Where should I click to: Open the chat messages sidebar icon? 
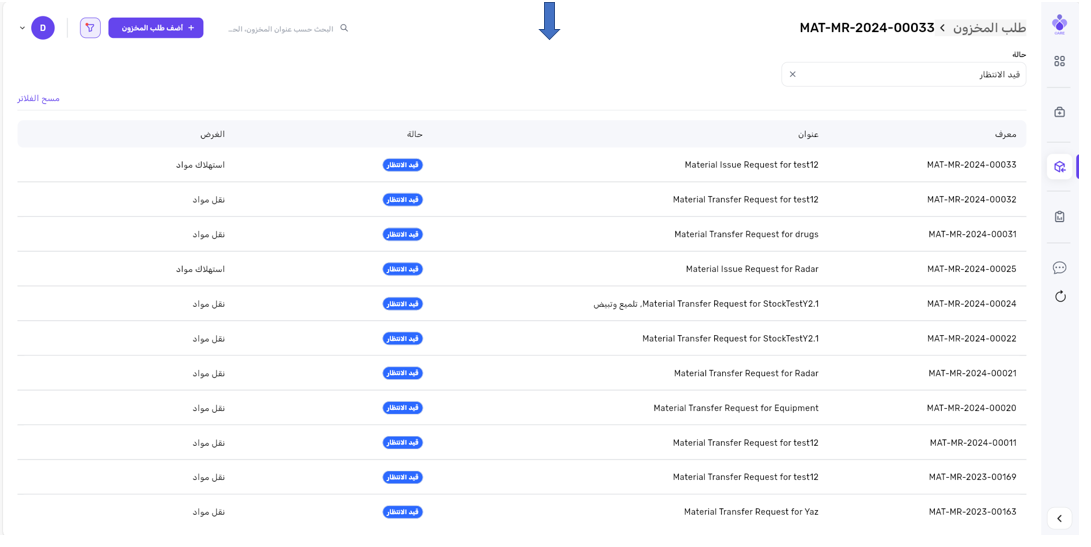point(1059,268)
